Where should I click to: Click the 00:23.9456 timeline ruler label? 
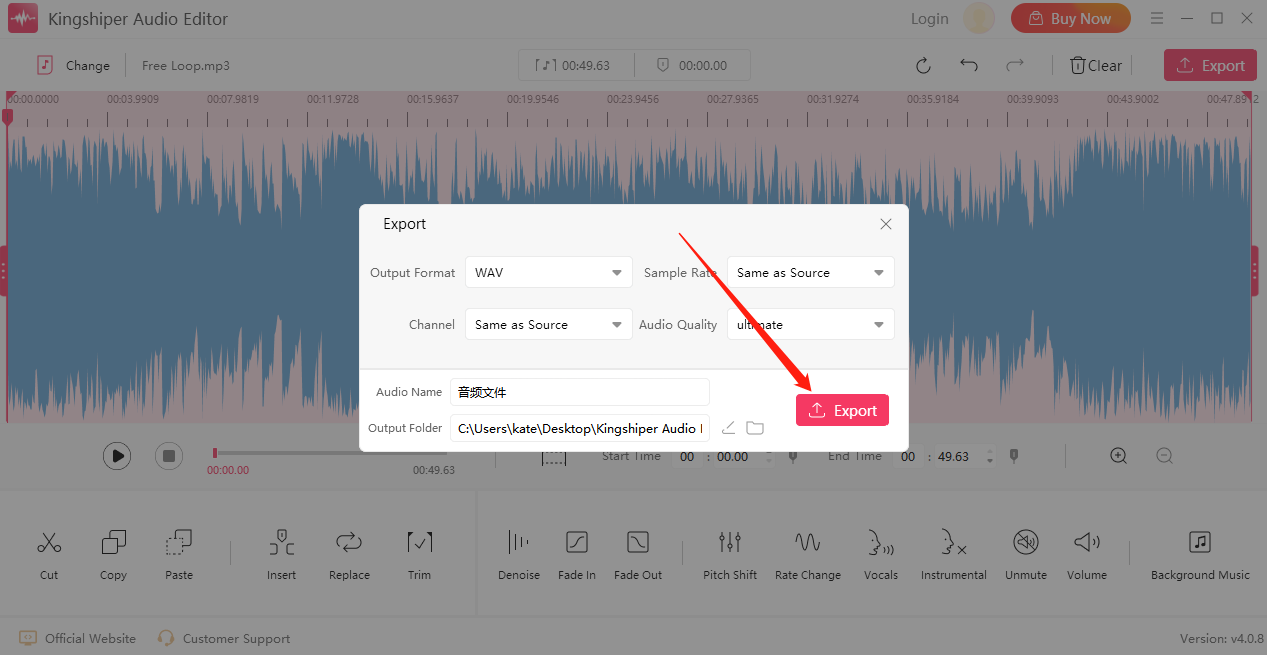pos(633,99)
